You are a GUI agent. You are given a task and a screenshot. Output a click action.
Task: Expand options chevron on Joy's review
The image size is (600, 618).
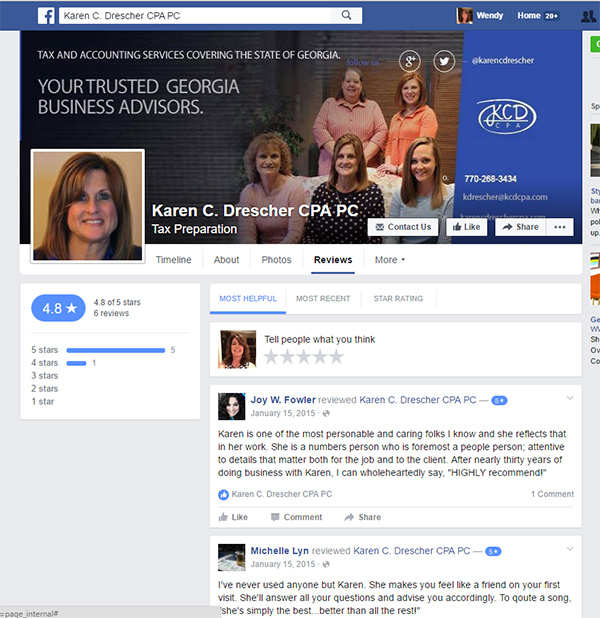pos(570,398)
